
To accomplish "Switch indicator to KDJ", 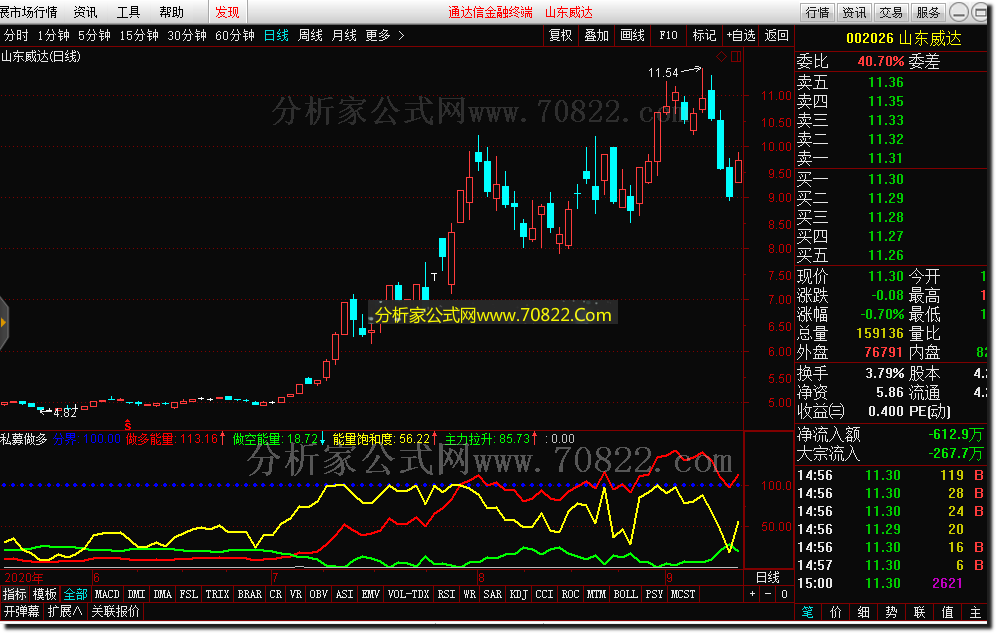I will pyautogui.click(x=518, y=594).
